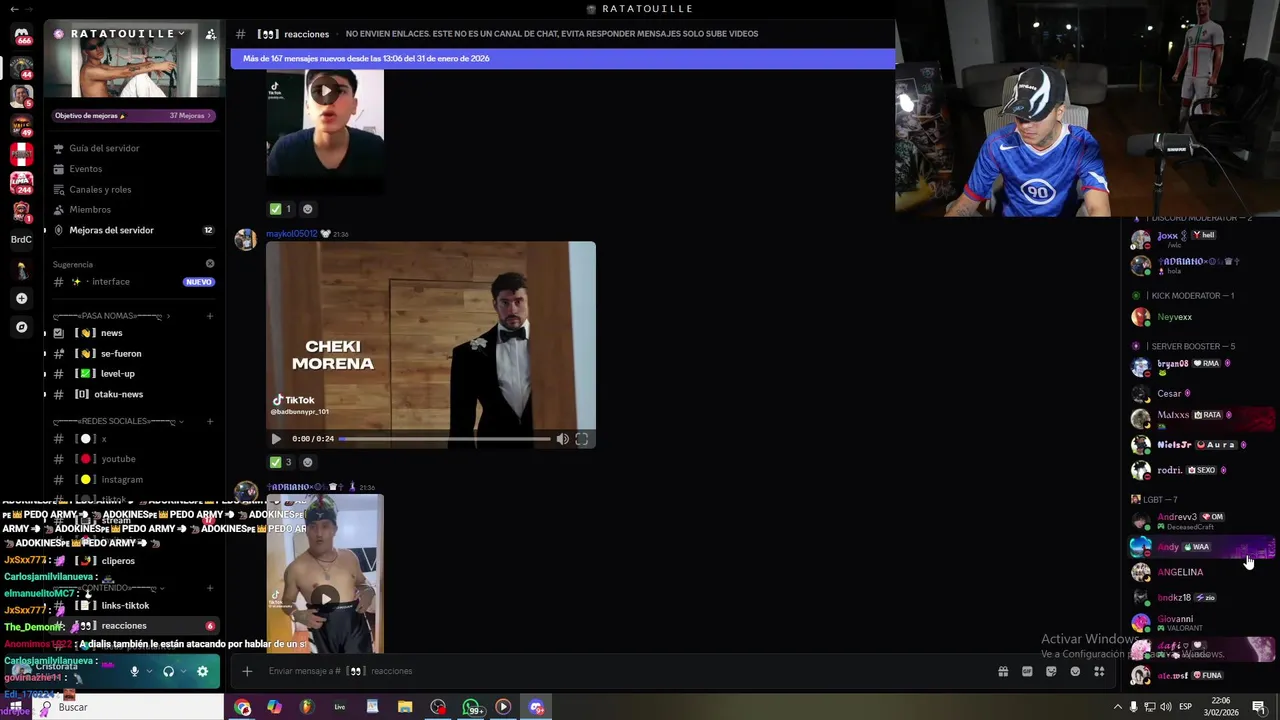Open the gift Nitro icon
The image size is (1280, 720).
coord(1003,671)
